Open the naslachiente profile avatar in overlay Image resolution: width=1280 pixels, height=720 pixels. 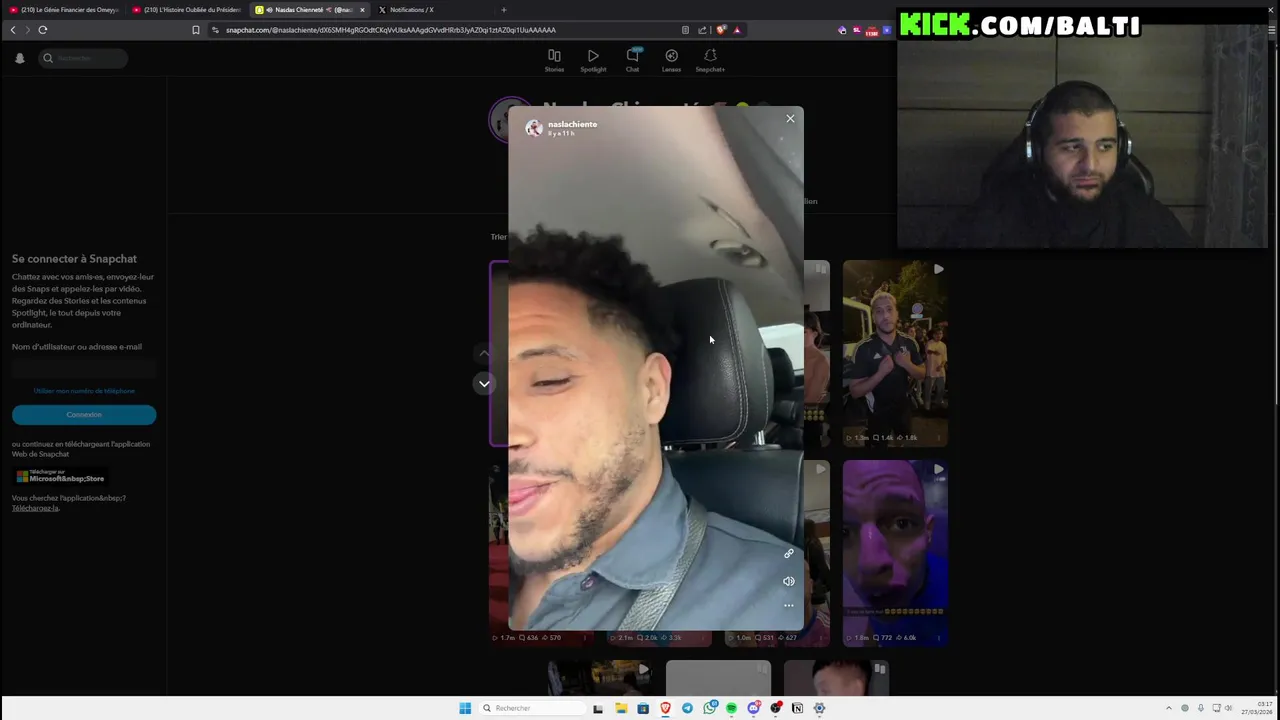click(534, 128)
